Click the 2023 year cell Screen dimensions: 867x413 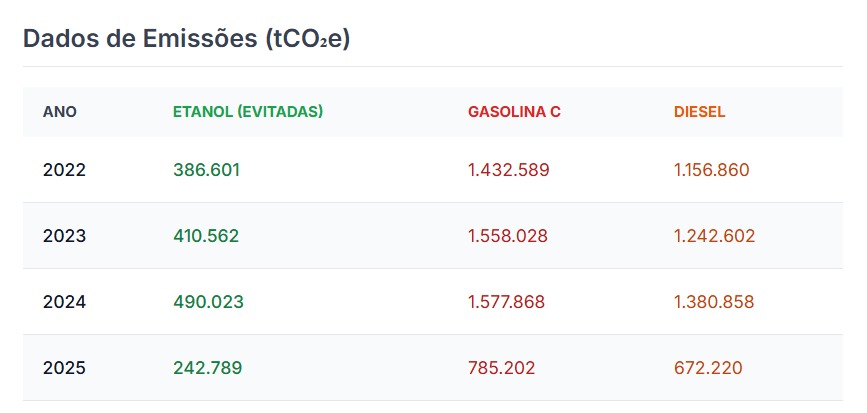[65, 236]
